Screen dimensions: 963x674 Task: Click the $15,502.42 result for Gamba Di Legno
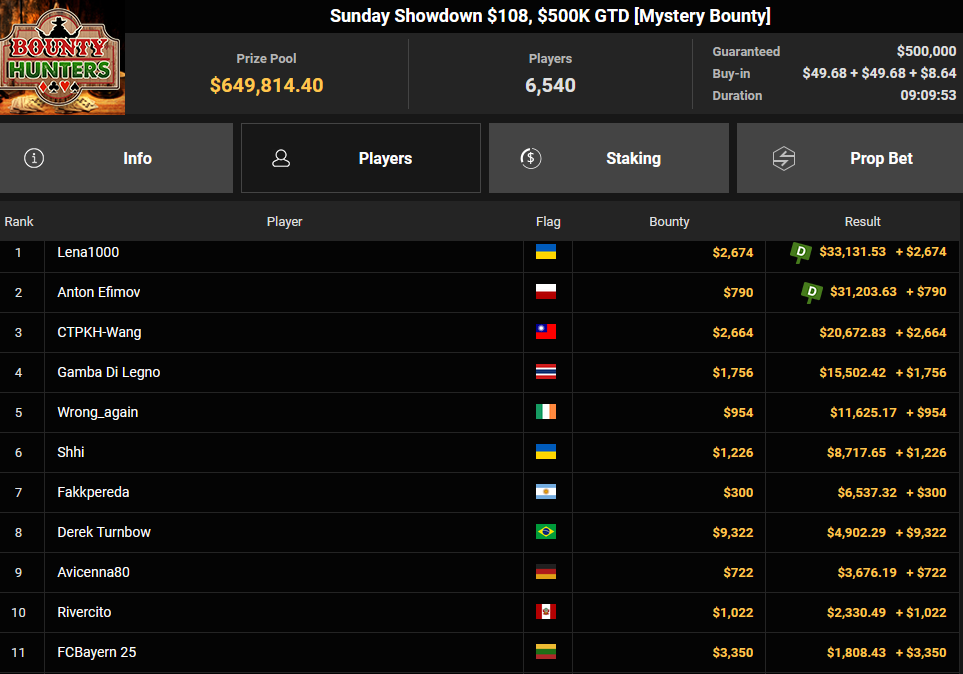click(x=852, y=372)
